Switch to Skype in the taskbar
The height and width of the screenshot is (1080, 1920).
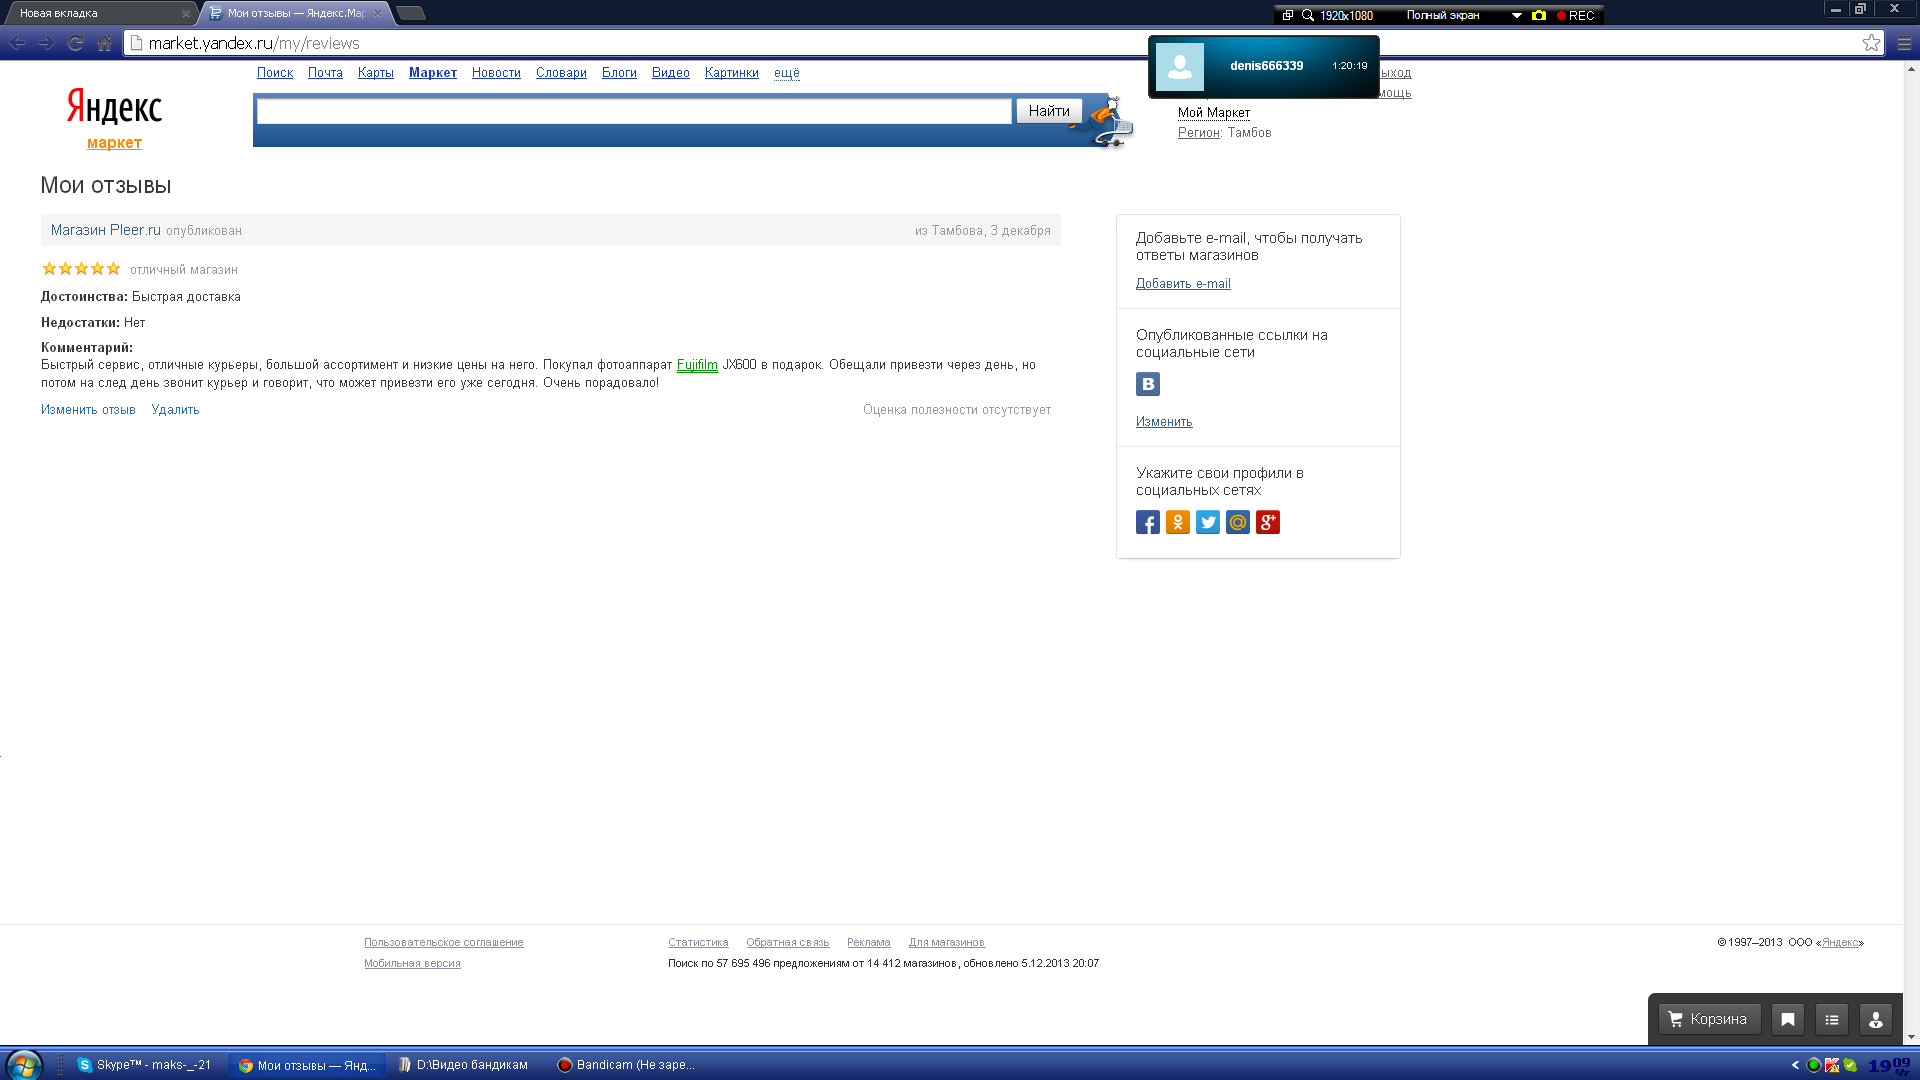[145, 1065]
